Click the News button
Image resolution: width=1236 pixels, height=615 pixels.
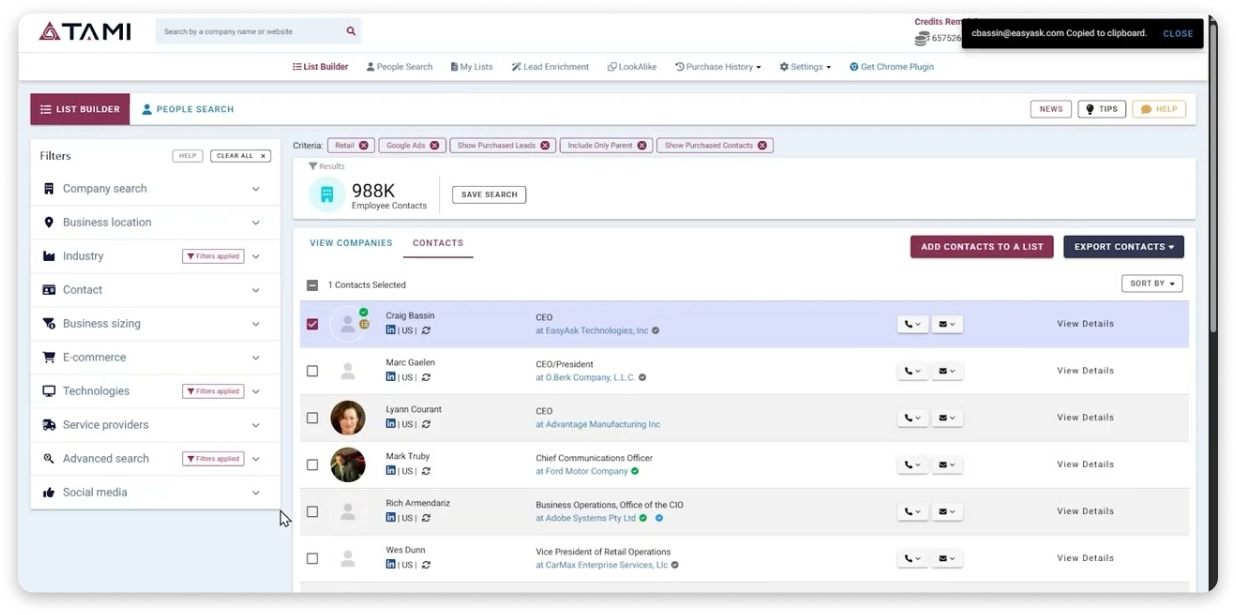tap(1051, 109)
